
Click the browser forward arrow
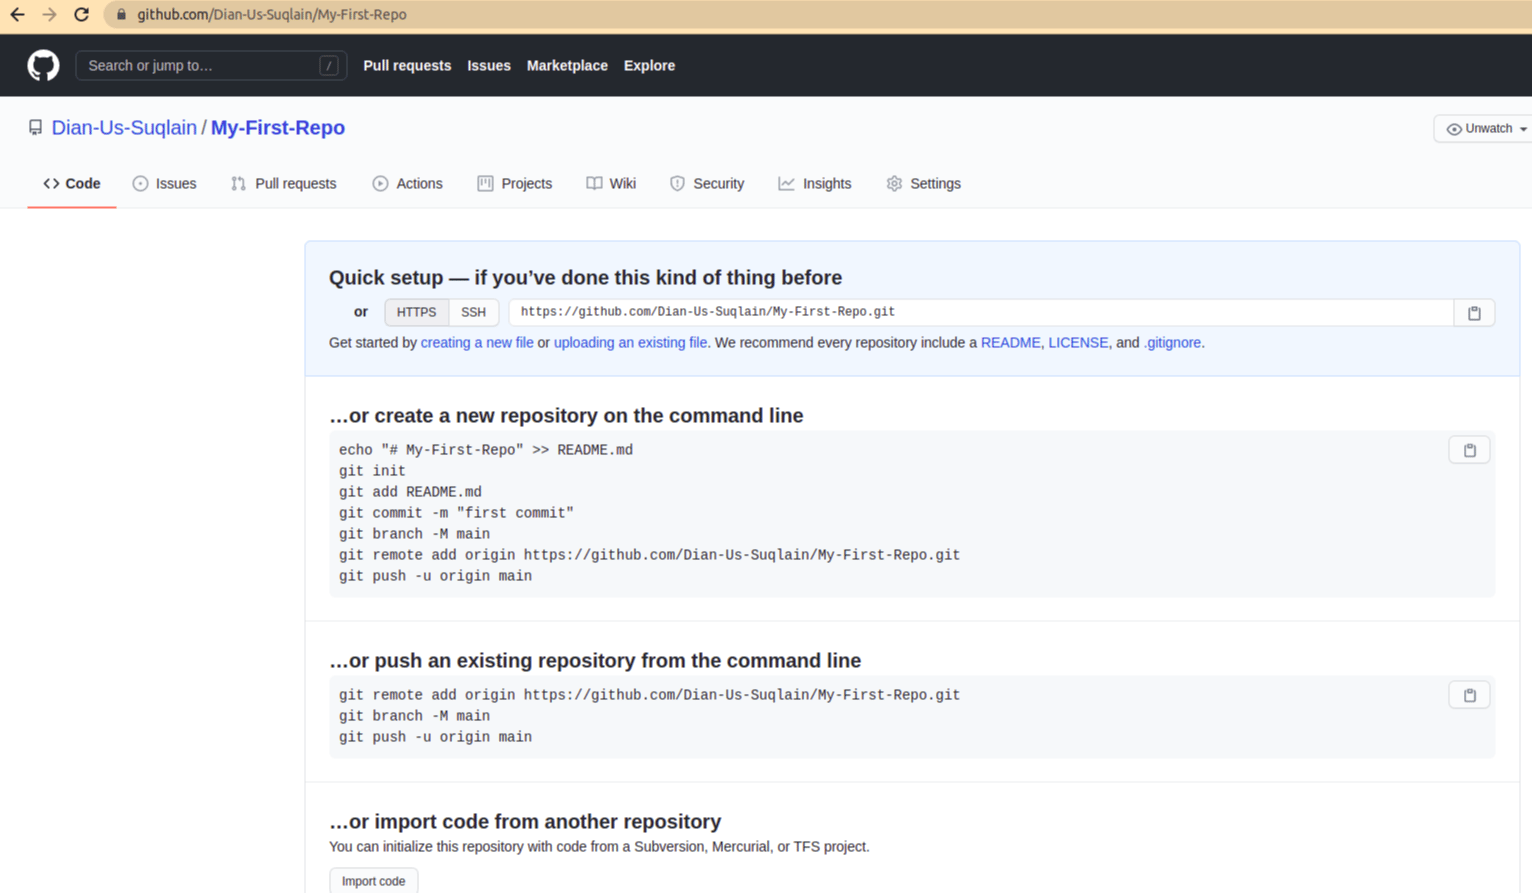[x=49, y=15]
